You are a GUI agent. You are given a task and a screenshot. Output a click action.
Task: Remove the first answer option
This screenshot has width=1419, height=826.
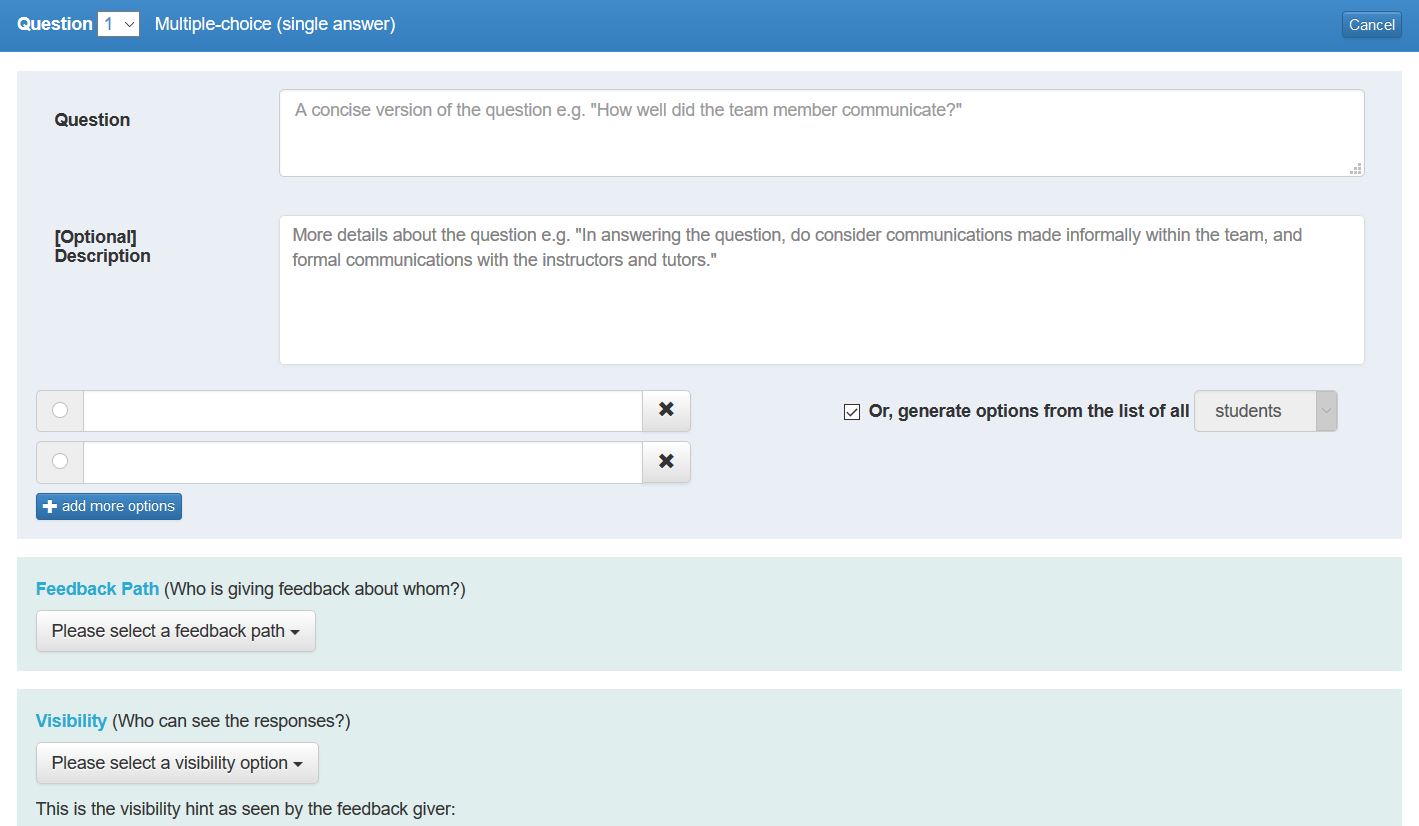(665, 410)
